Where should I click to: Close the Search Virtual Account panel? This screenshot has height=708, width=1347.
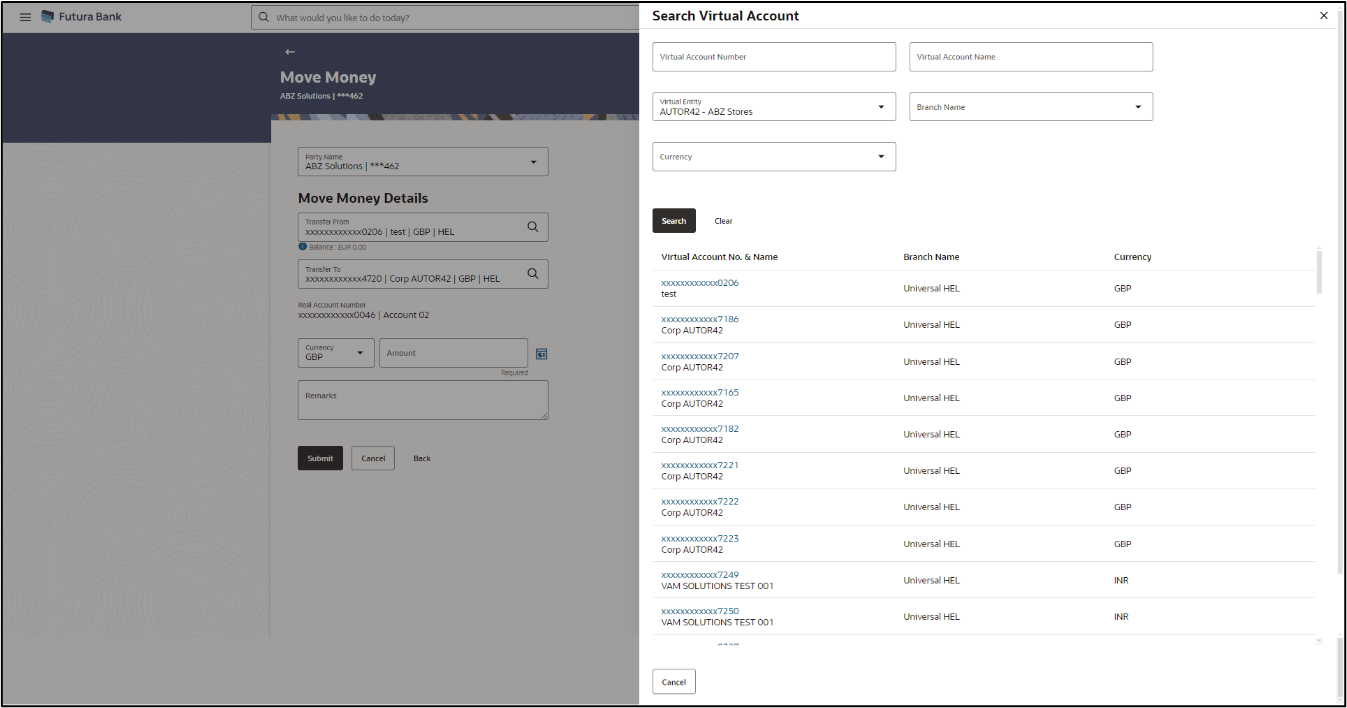(x=1324, y=16)
